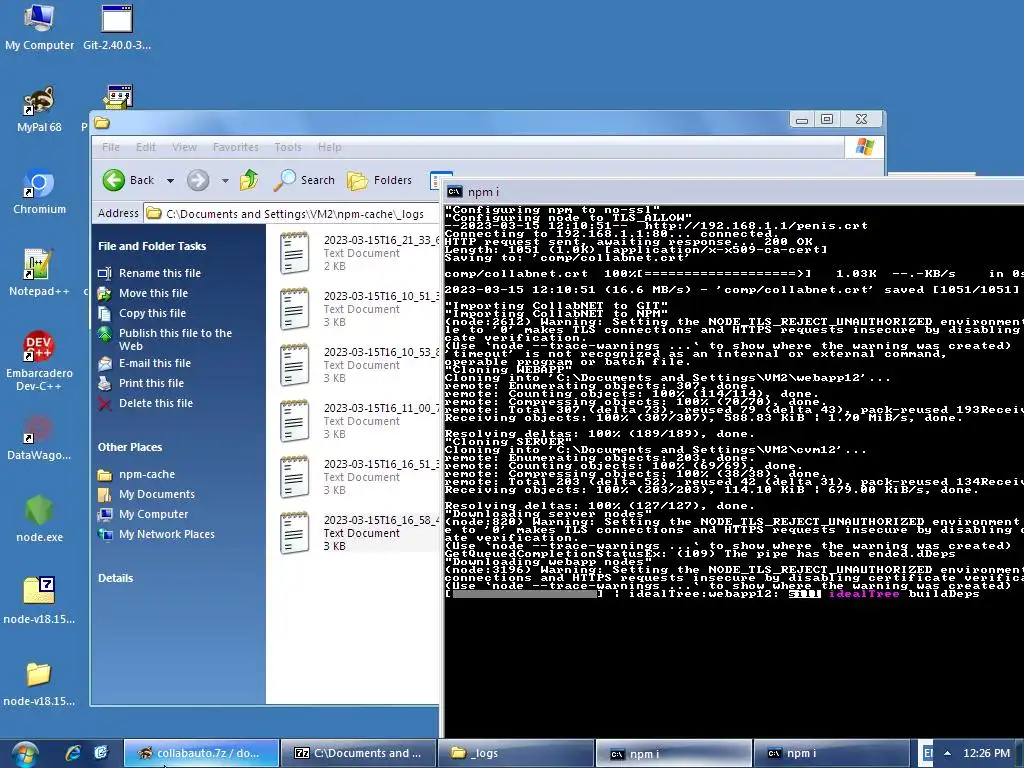This screenshot has height=768, width=1024.
Task: Click the 12:26 PM system clock
Action: click(986, 754)
